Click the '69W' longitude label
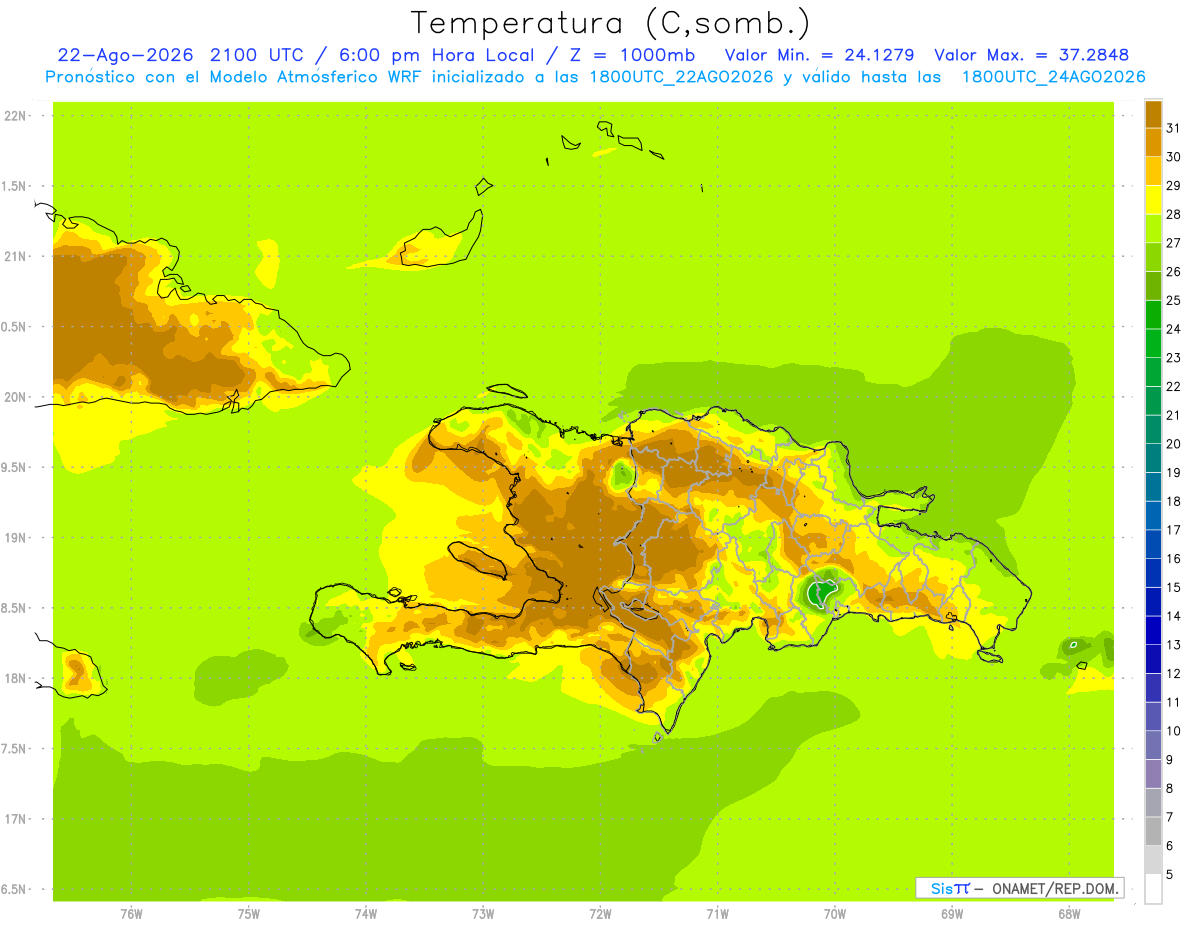 pos(952,914)
